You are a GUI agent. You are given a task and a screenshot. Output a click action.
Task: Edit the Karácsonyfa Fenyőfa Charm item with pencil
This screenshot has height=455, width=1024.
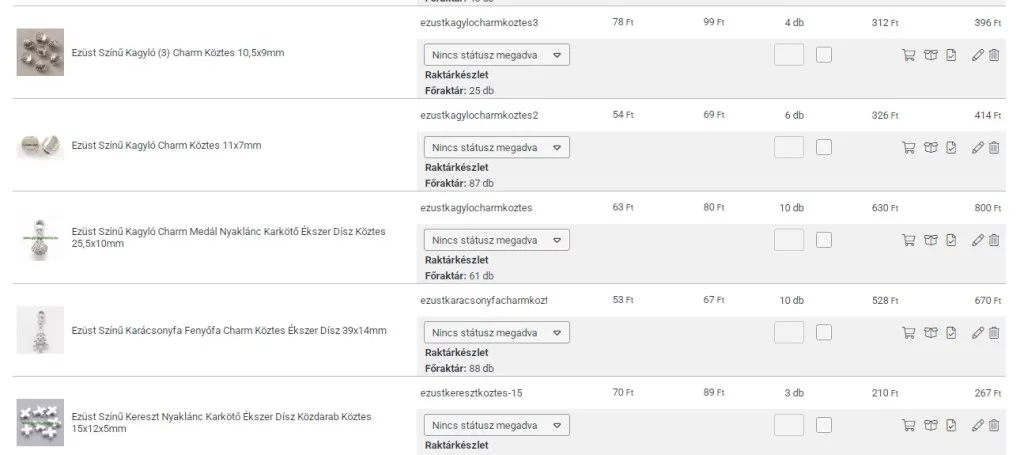click(x=978, y=332)
